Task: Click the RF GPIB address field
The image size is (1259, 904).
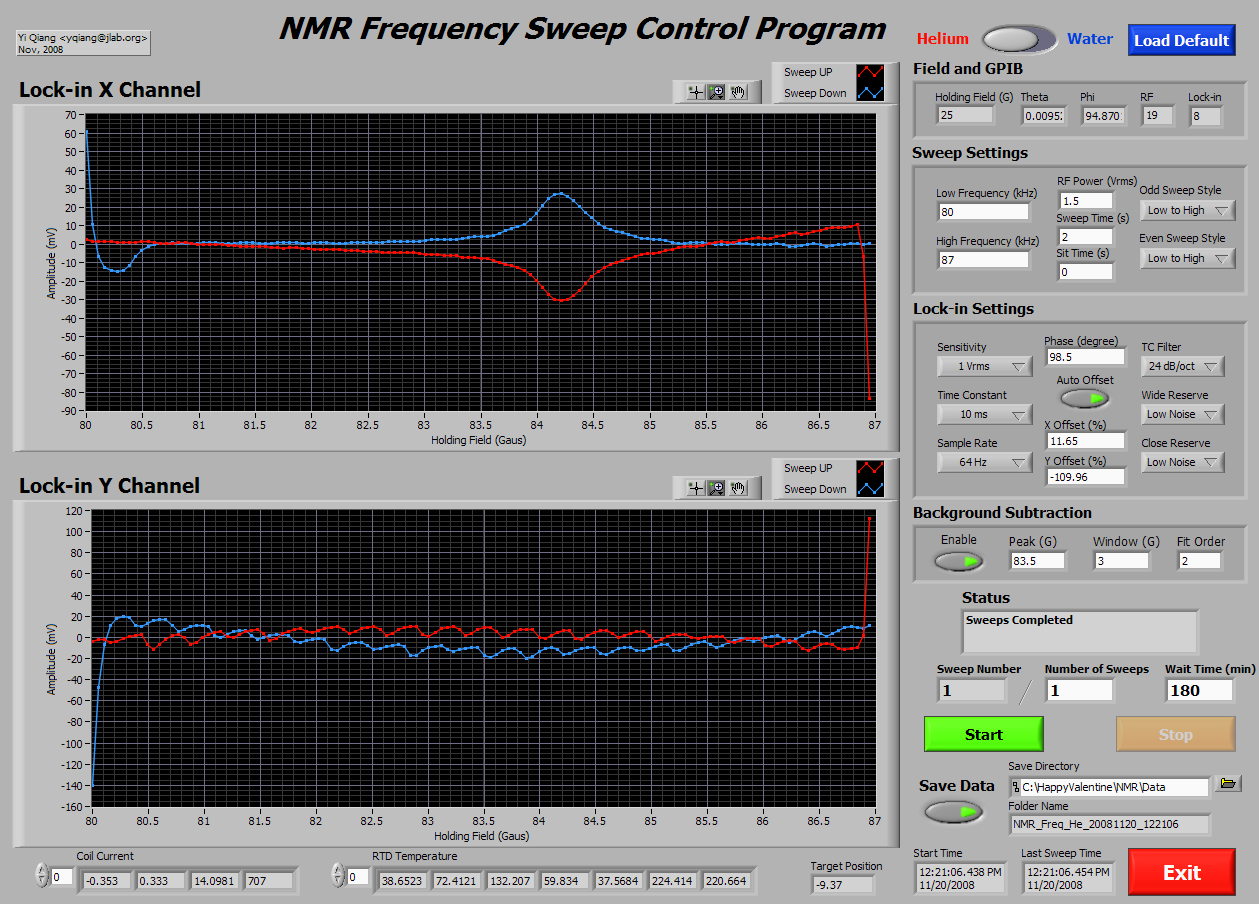Action: coord(1158,116)
